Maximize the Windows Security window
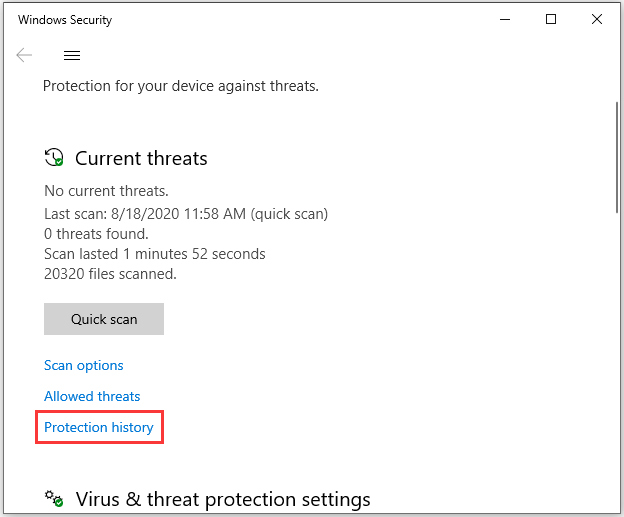This screenshot has width=624, height=517. 551,19
